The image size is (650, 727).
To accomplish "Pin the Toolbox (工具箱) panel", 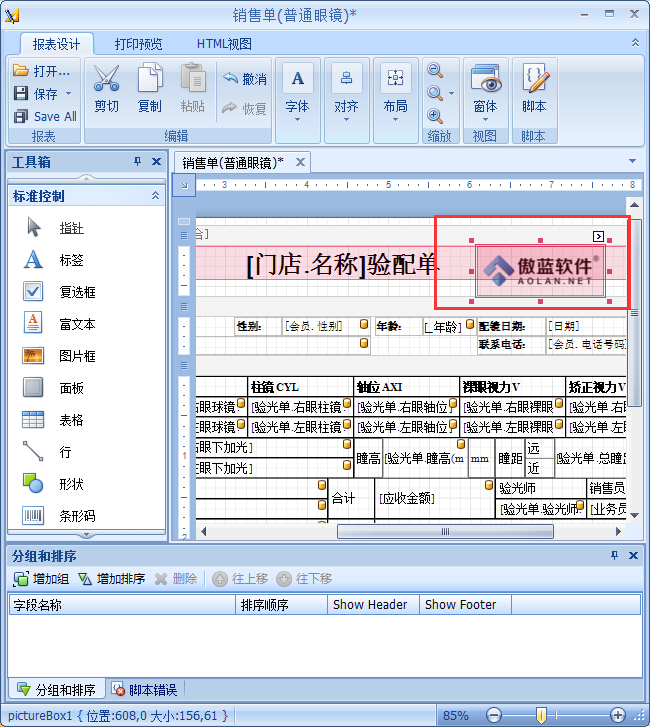I will click(x=138, y=162).
